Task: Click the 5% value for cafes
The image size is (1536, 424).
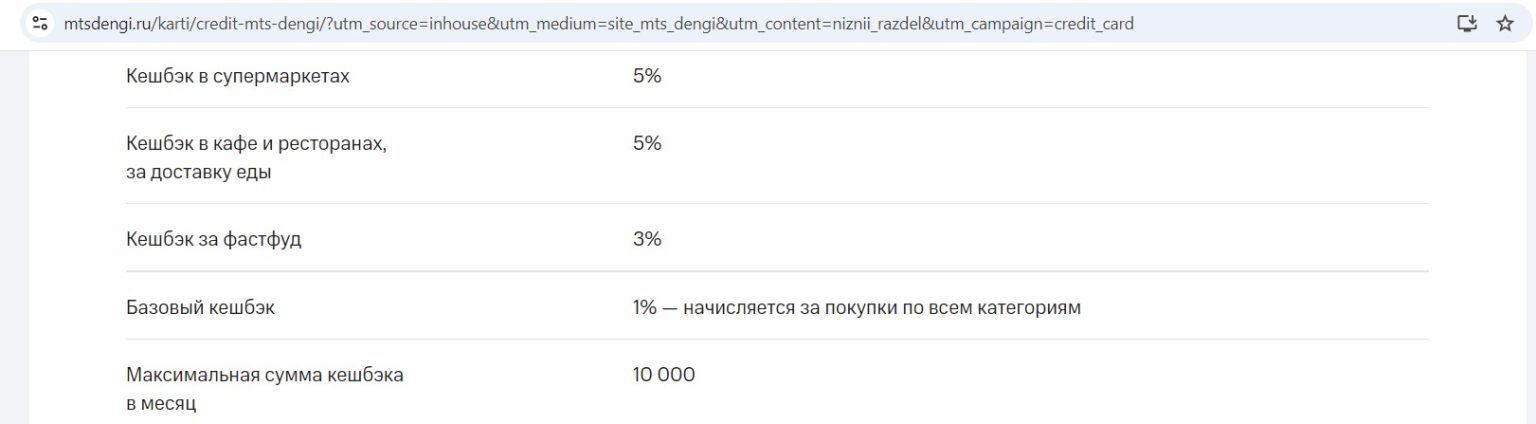Action: (647, 144)
